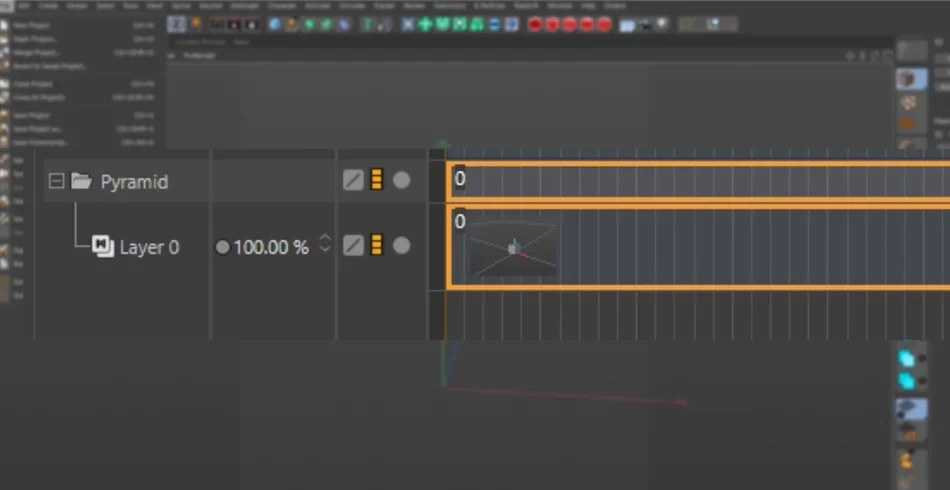Toggle the slash icon in Pyramid row

tap(353, 180)
